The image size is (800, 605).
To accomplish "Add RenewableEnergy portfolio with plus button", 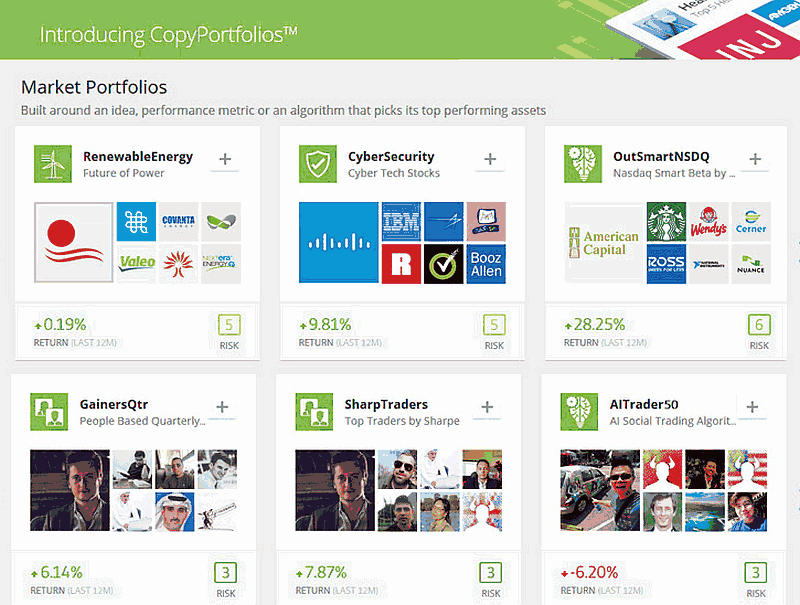I will pyautogui.click(x=224, y=159).
